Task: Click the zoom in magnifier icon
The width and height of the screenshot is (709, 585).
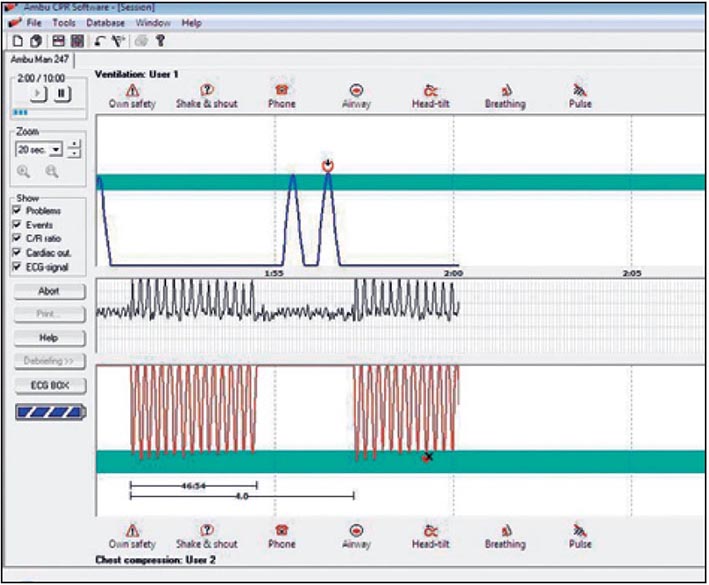Action: tap(24, 171)
